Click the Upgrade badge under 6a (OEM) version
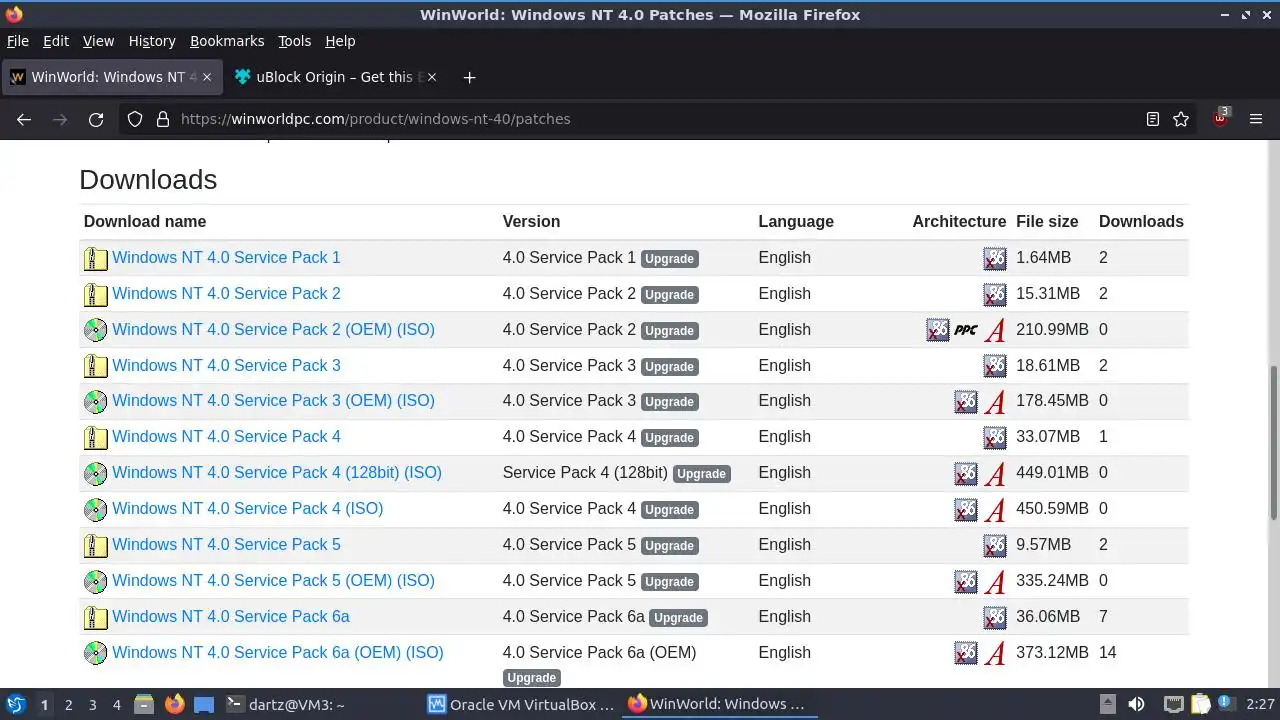Viewport: 1280px width, 720px height. tap(531, 678)
